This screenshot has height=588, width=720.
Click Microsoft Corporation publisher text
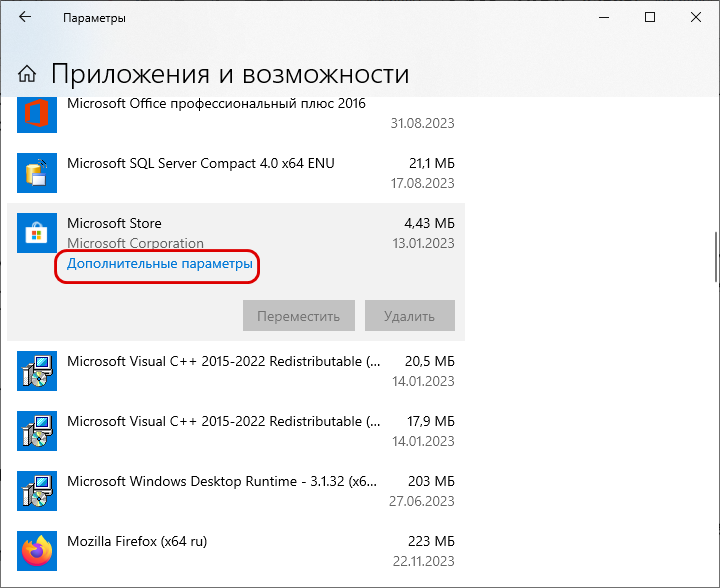[135, 243]
